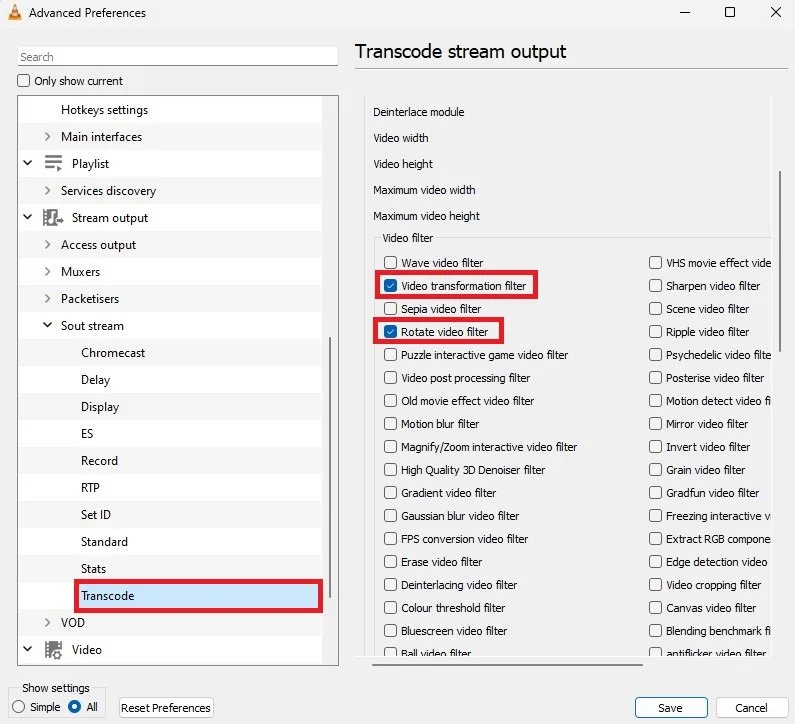This screenshot has height=724, width=795.
Task: Click the Cancel button
Action: tap(751, 708)
